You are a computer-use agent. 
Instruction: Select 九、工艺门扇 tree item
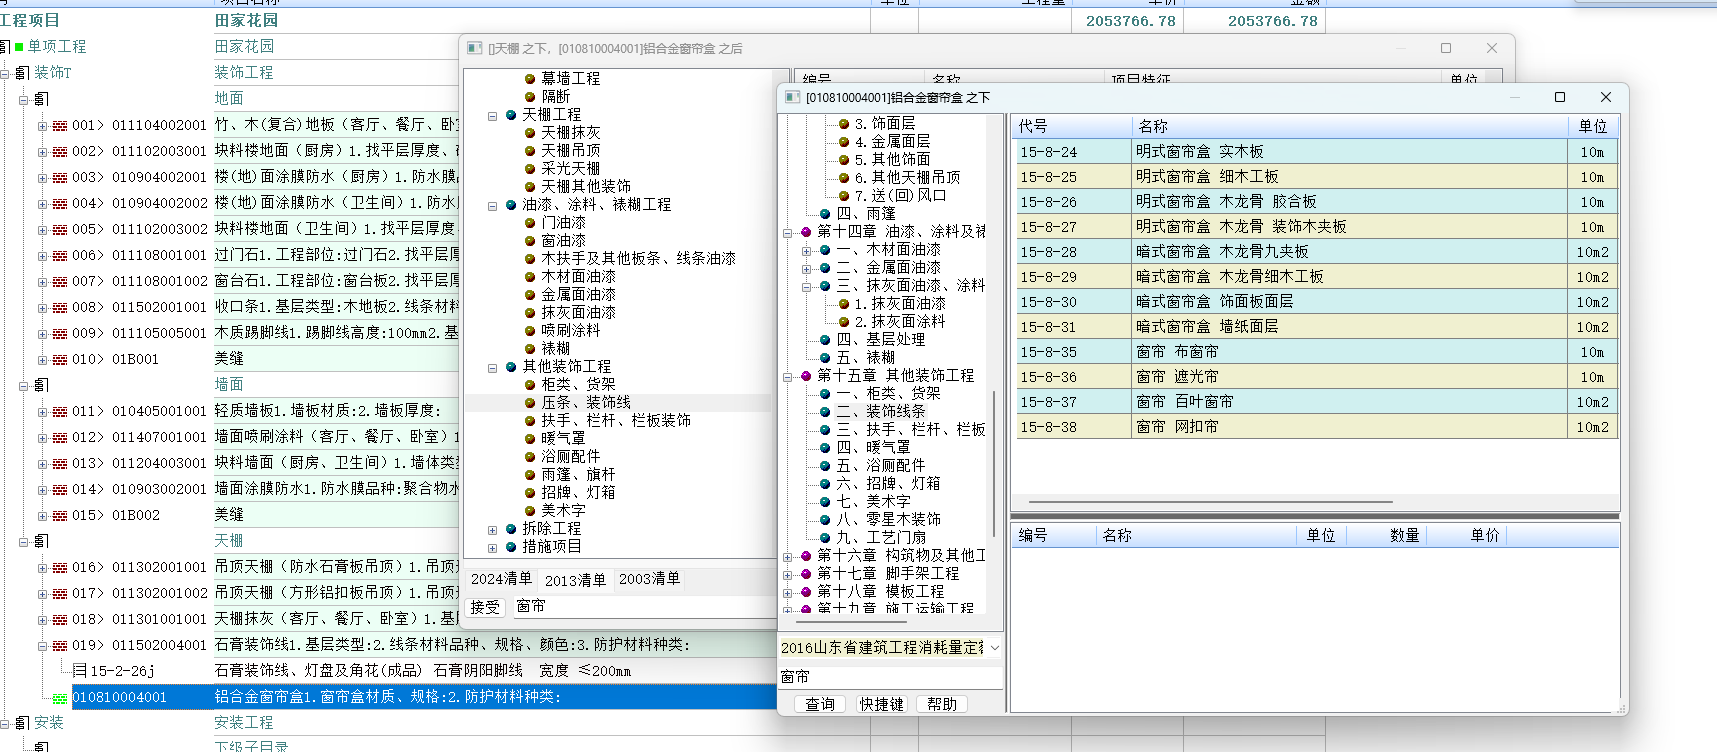[881, 538]
